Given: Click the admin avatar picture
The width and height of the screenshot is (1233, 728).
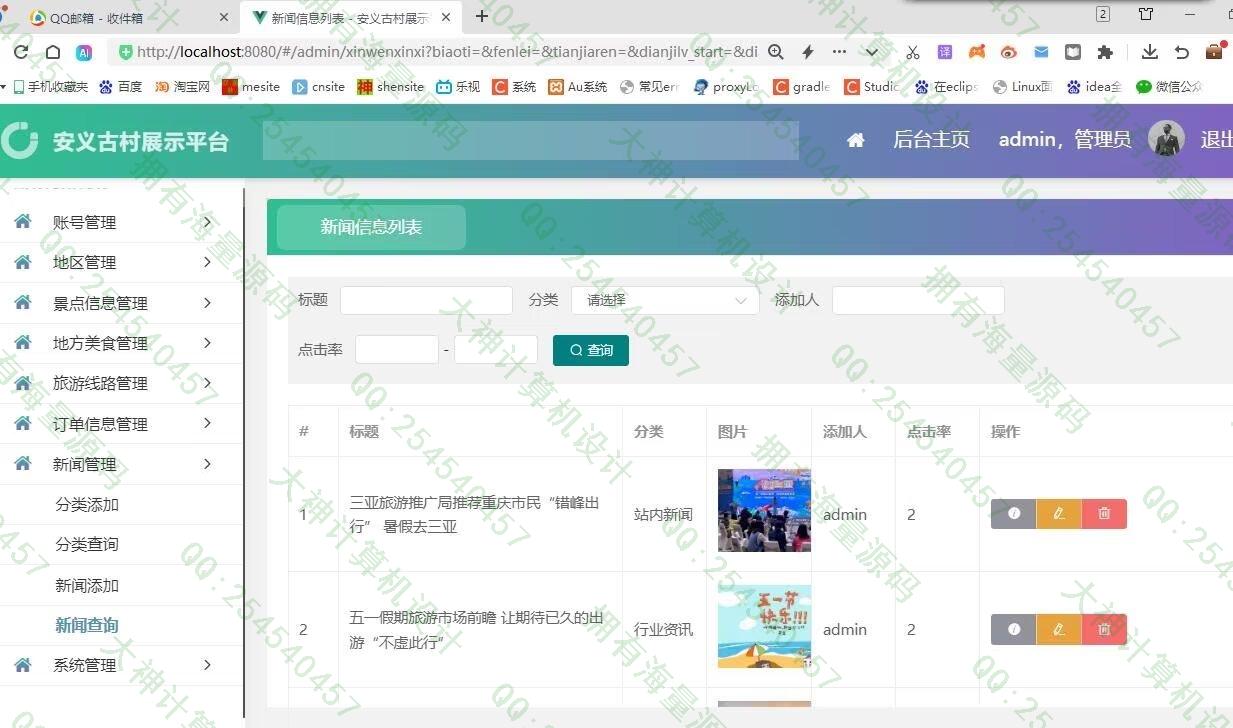Looking at the screenshot, I should pyautogui.click(x=1166, y=139).
